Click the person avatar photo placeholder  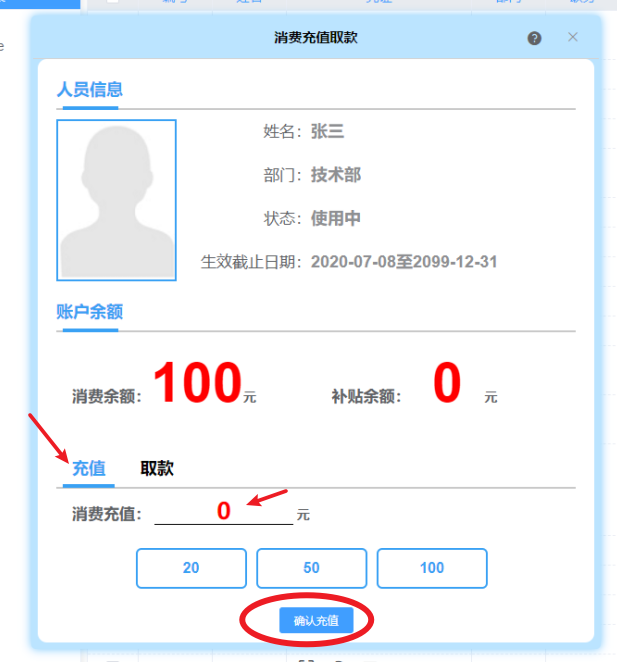pyautogui.click(x=117, y=200)
